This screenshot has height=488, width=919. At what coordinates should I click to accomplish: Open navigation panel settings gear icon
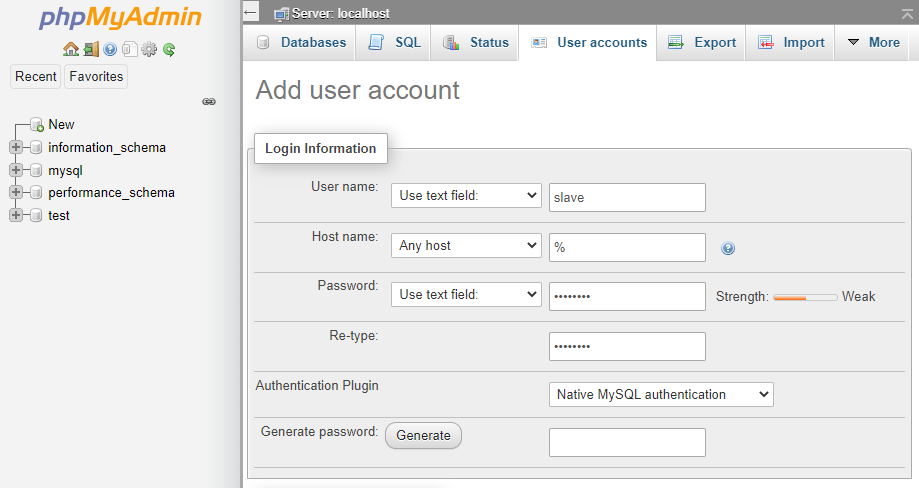click(x=149, y=49)
